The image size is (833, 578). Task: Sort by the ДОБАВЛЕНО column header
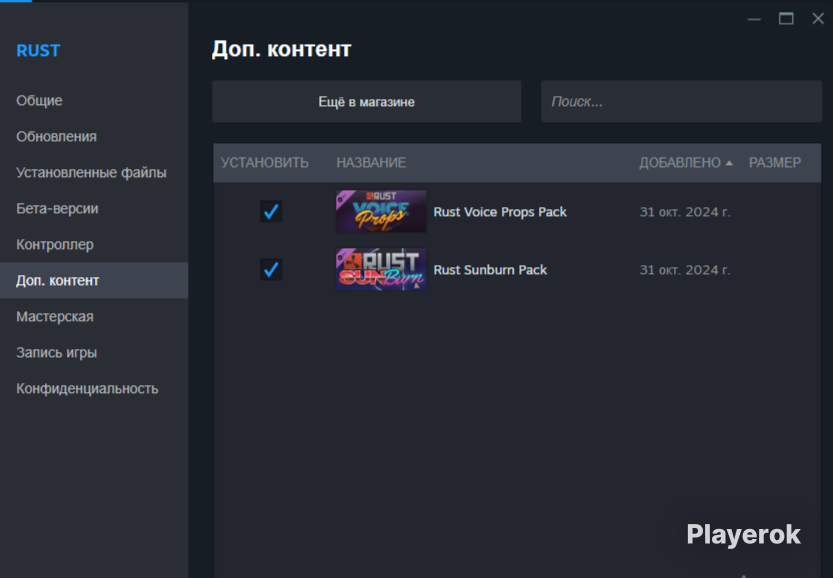[680, 163]
